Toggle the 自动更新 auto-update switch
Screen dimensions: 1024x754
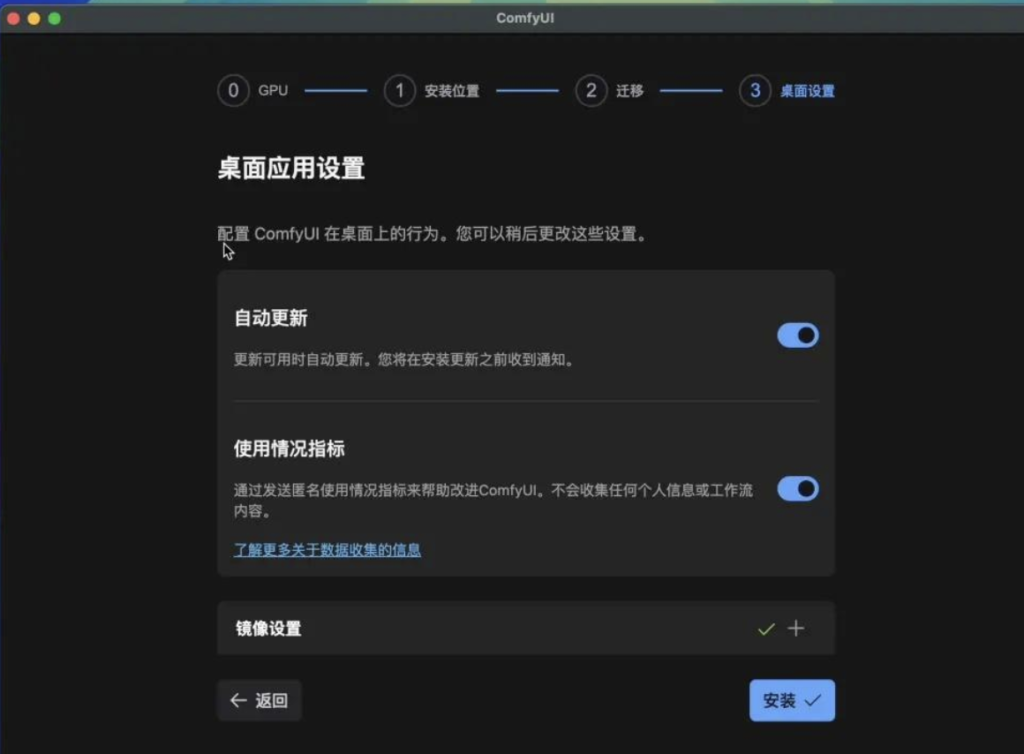tap(797, 336)
